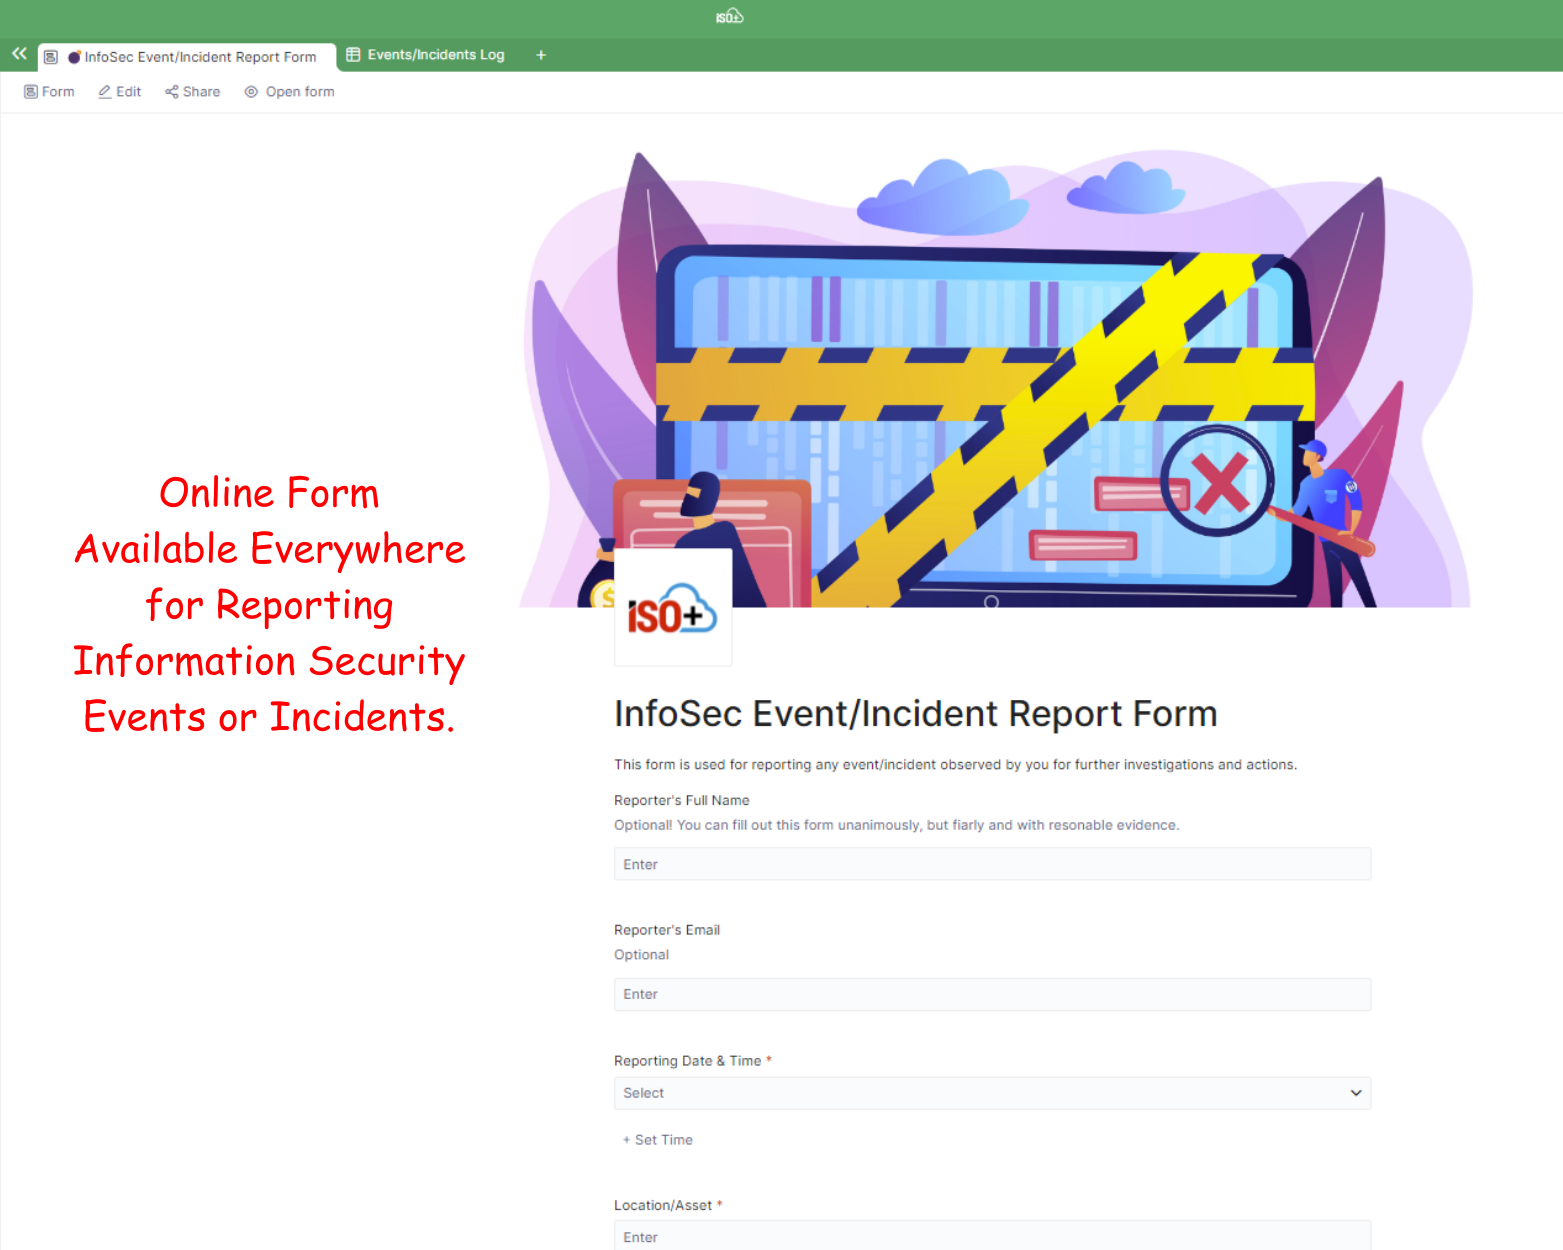Click the Events/Incidents Log grid icon
The width and height of the screenshot is (1563, 1250).
(353, 55)
